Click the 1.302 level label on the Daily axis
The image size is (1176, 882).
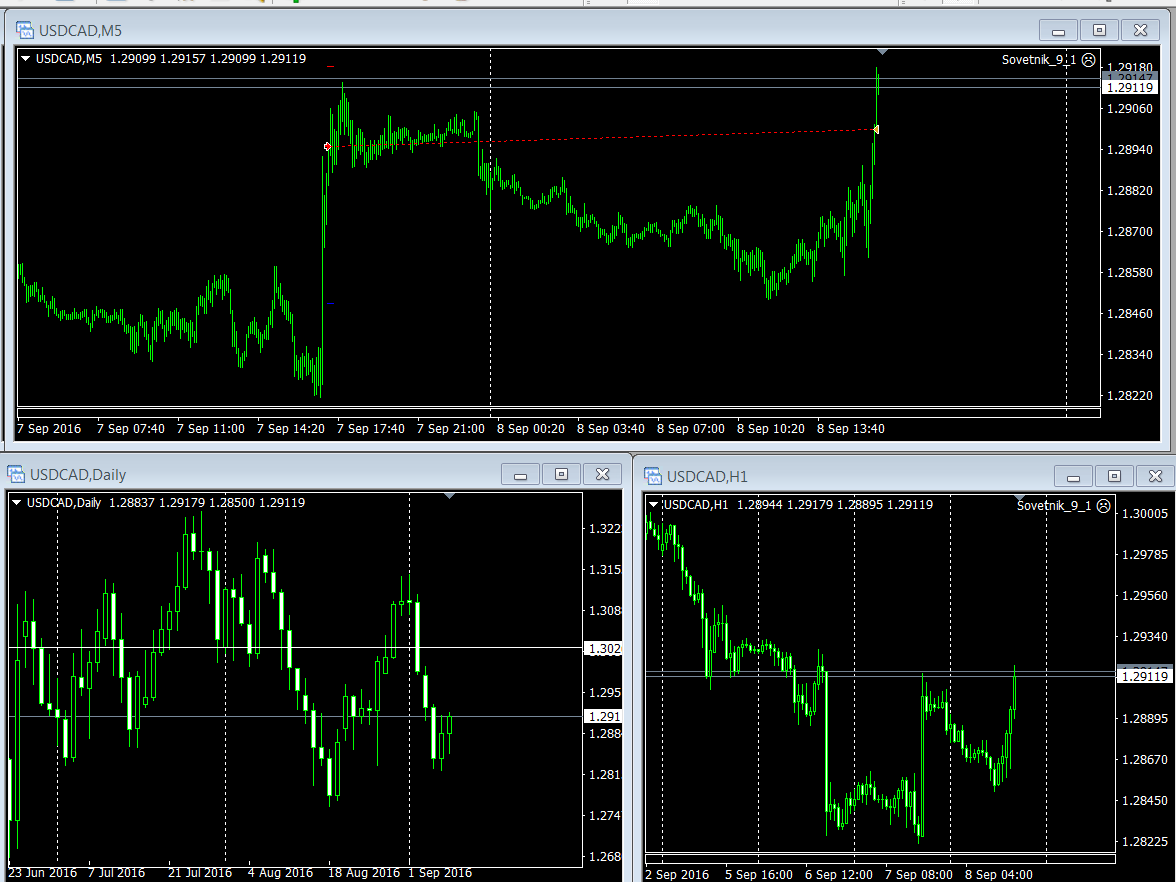(603, 649)
